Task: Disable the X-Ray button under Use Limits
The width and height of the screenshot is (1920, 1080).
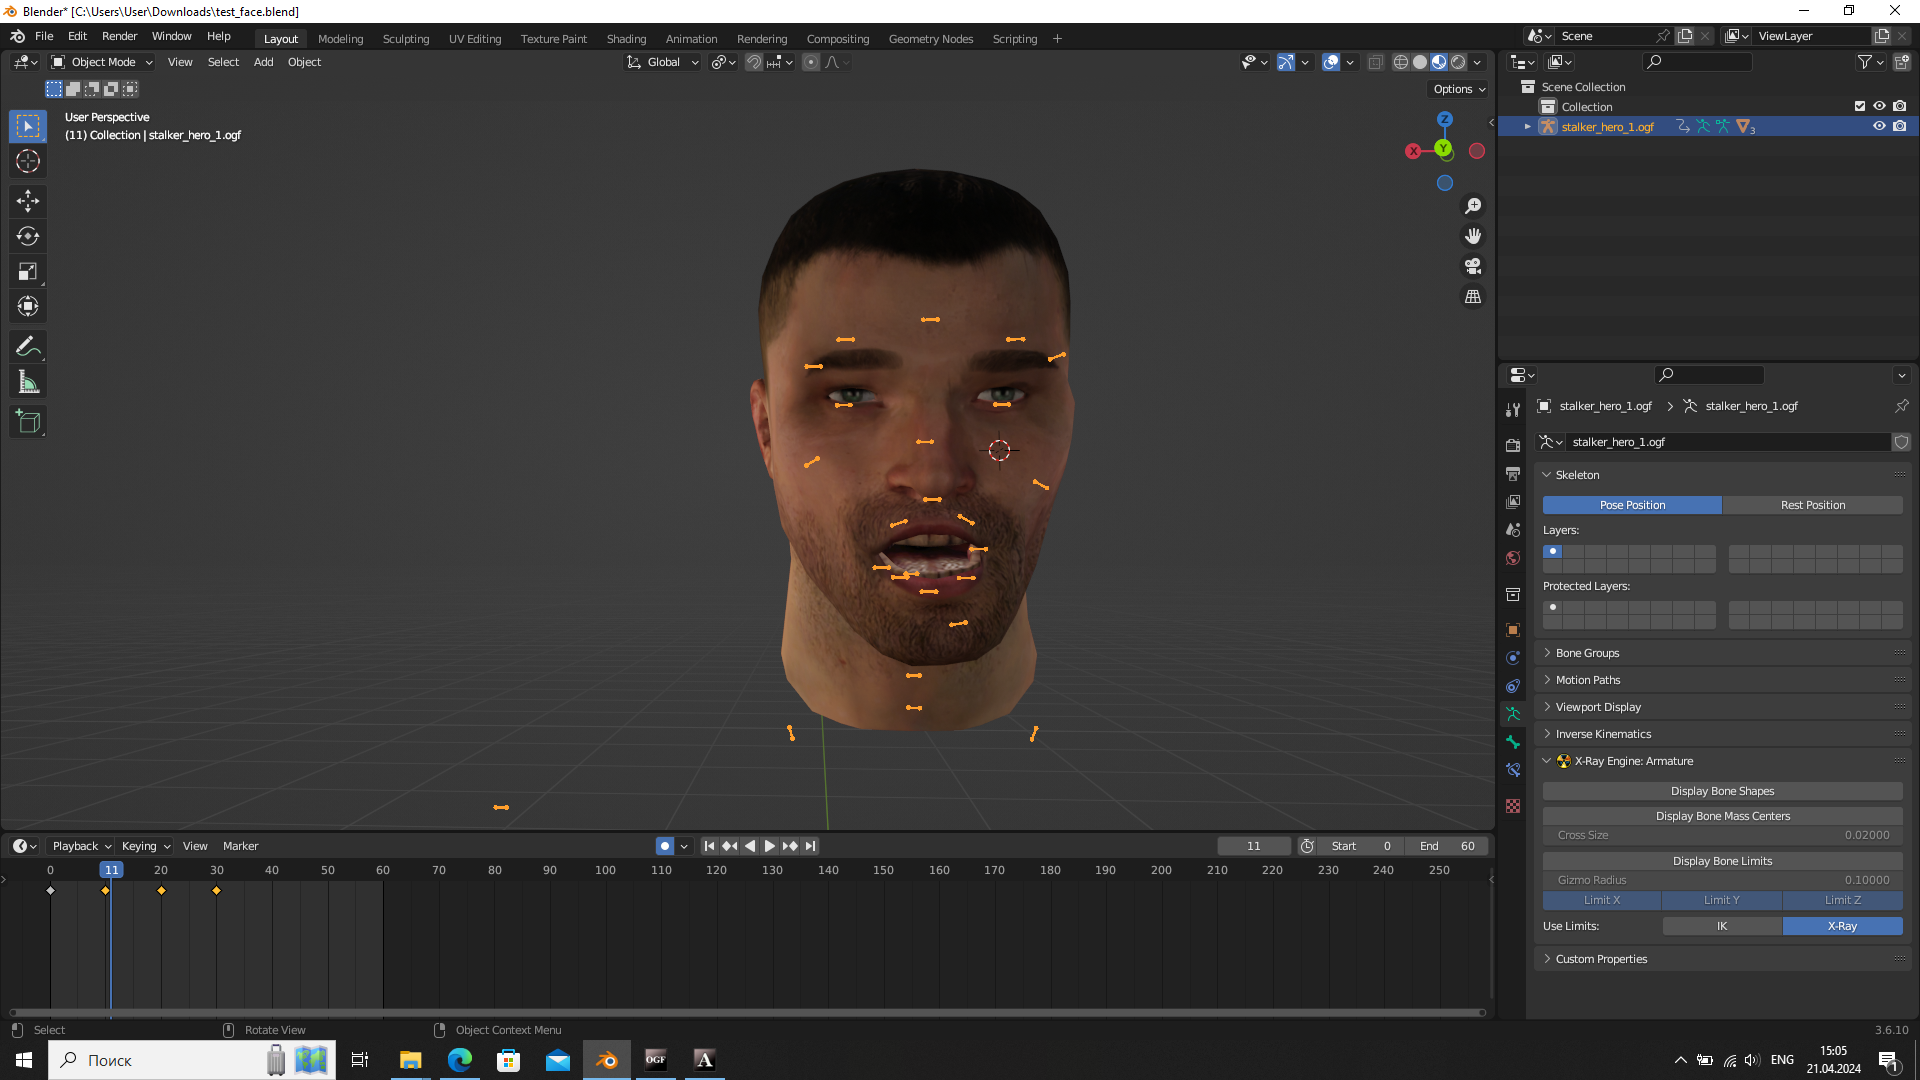Action: [x=1843, y=926]
